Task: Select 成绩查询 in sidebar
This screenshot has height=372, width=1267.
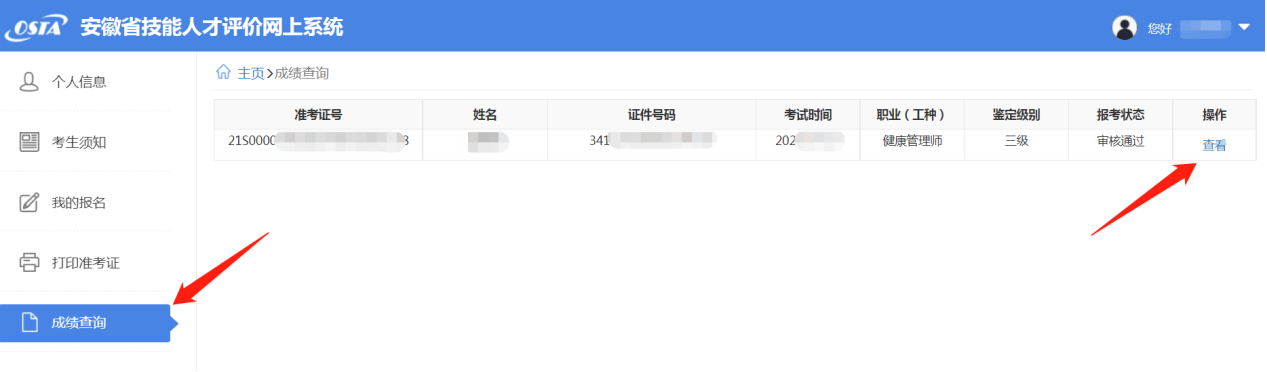Action: click(85, 323)
